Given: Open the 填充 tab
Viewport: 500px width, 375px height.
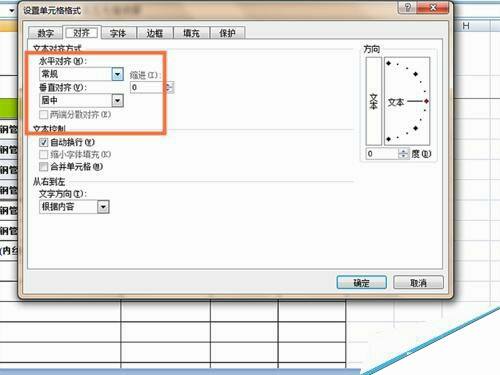Looking at the screenshot, I should pos(191,33).
